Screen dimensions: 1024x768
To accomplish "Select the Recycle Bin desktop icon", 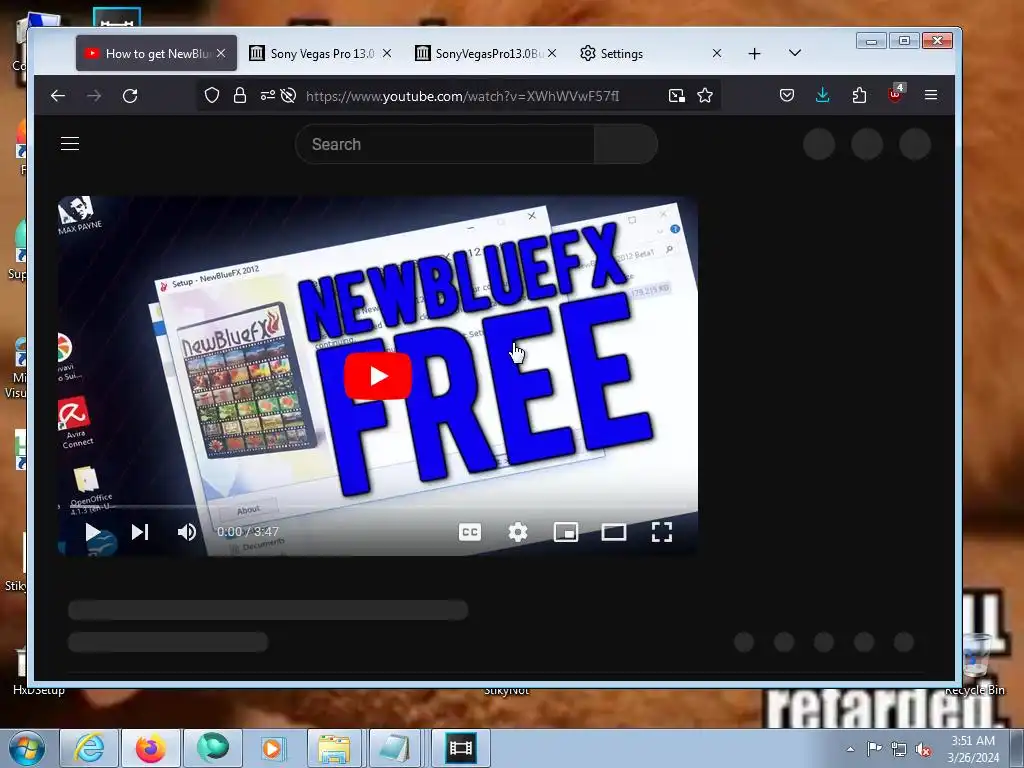I will click(976, 663).
